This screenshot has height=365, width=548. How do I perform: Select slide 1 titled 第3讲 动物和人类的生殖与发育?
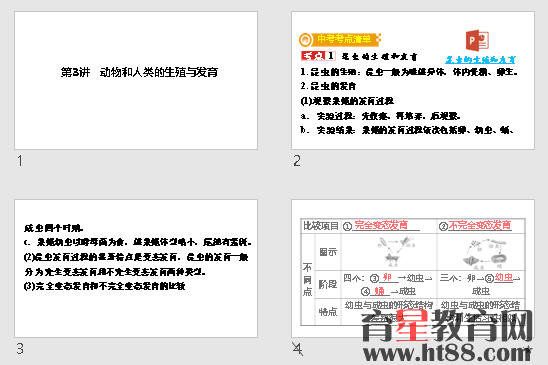pos(136,80)
